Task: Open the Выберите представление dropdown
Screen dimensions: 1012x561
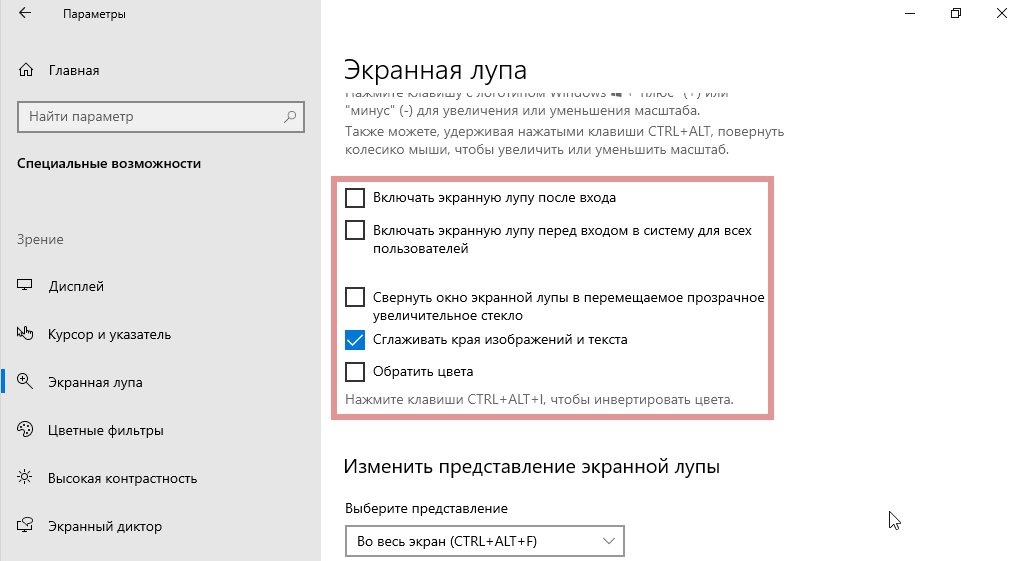Action: (x=484, y=541)
